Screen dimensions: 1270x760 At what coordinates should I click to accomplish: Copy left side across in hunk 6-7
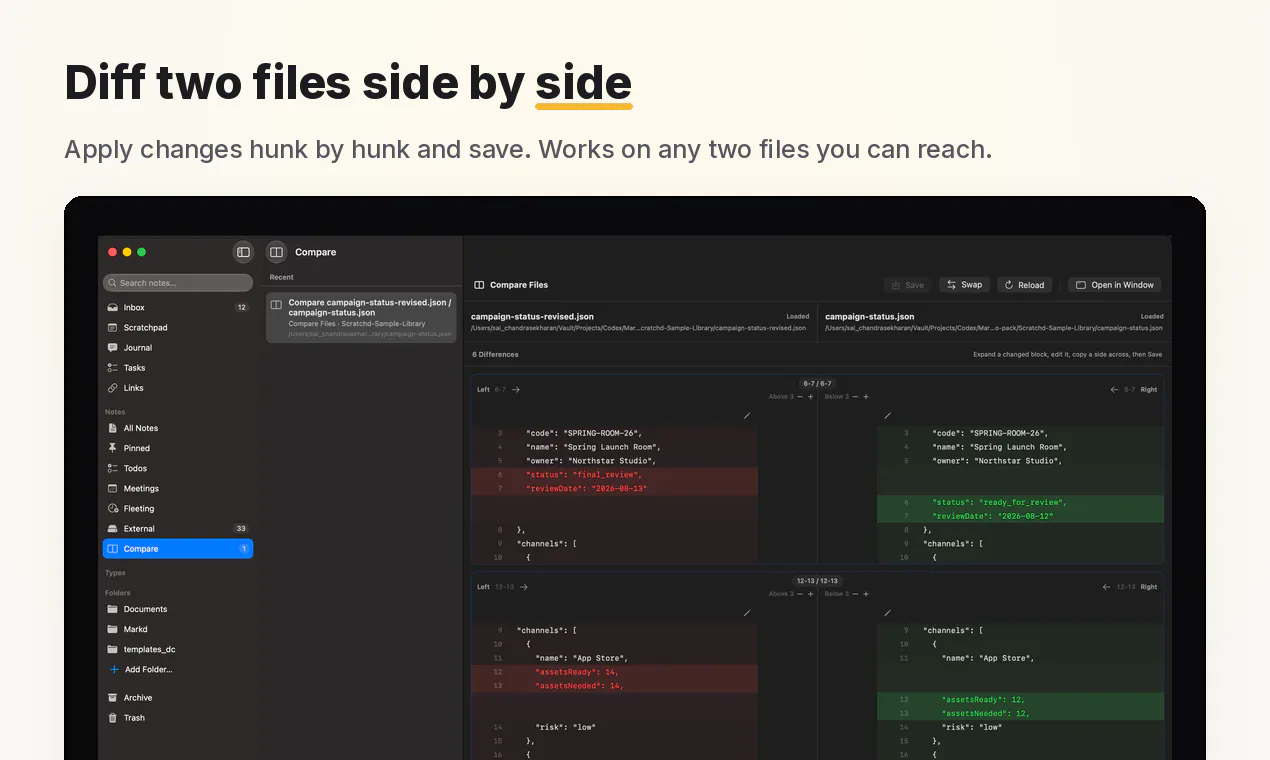515,389
